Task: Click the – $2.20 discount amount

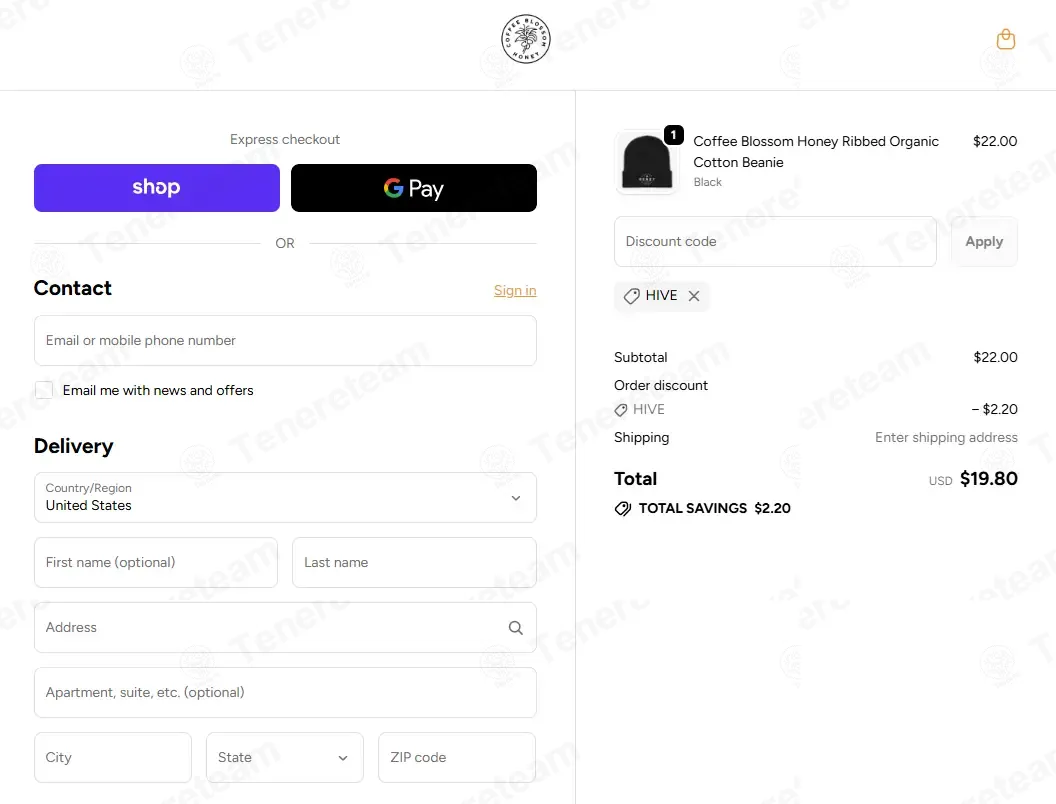Action: pyautogui.click(x=994, y=409)
